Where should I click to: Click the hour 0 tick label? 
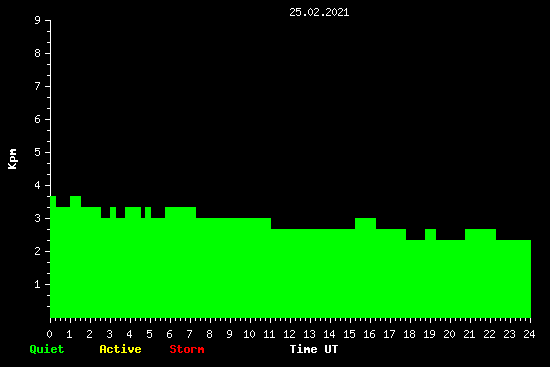click(49, 334)
